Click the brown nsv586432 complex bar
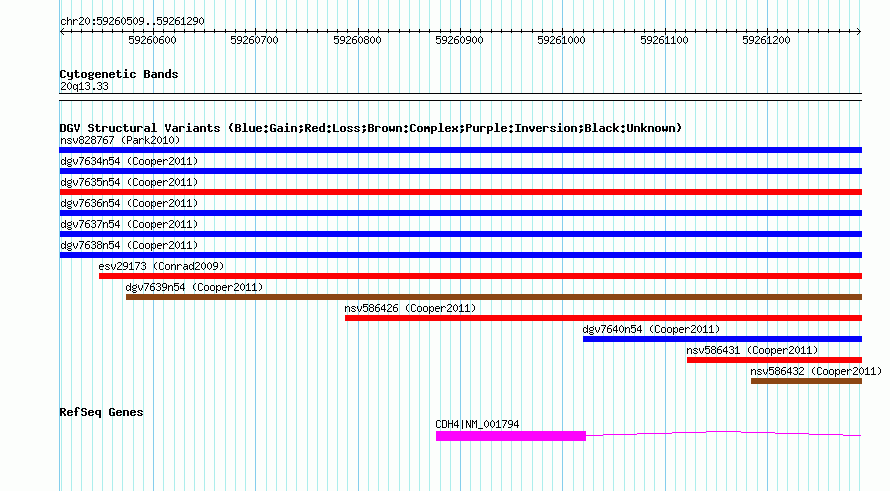 [x=806, y=381]
